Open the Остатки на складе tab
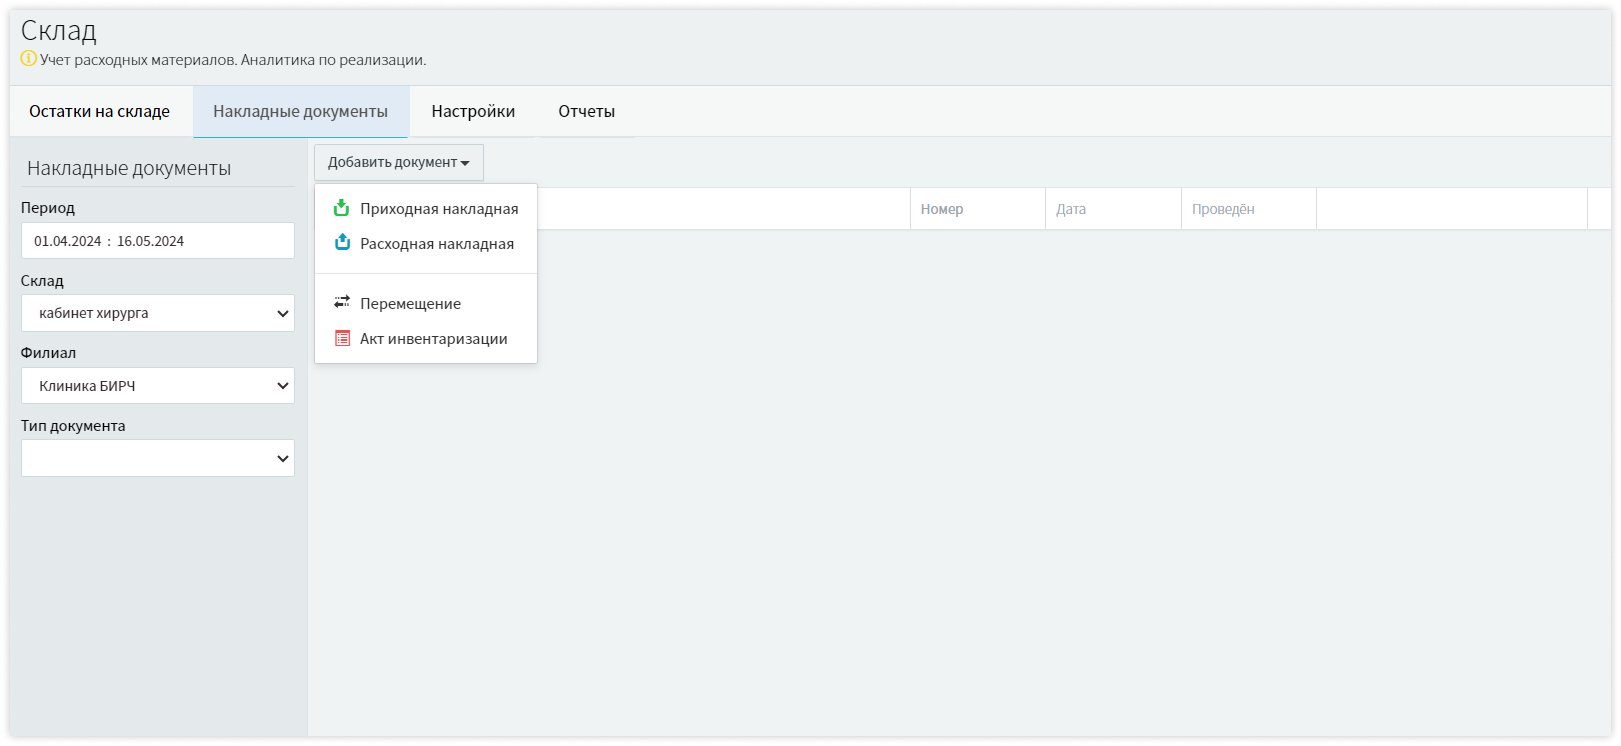Viewport: 1621px width, 746px height. 99,111
